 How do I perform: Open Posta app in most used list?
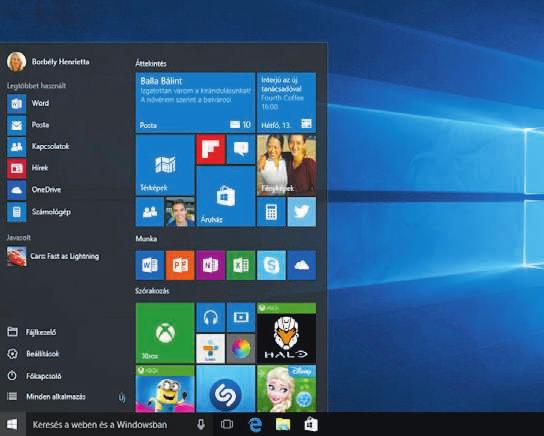pos(28,125)
